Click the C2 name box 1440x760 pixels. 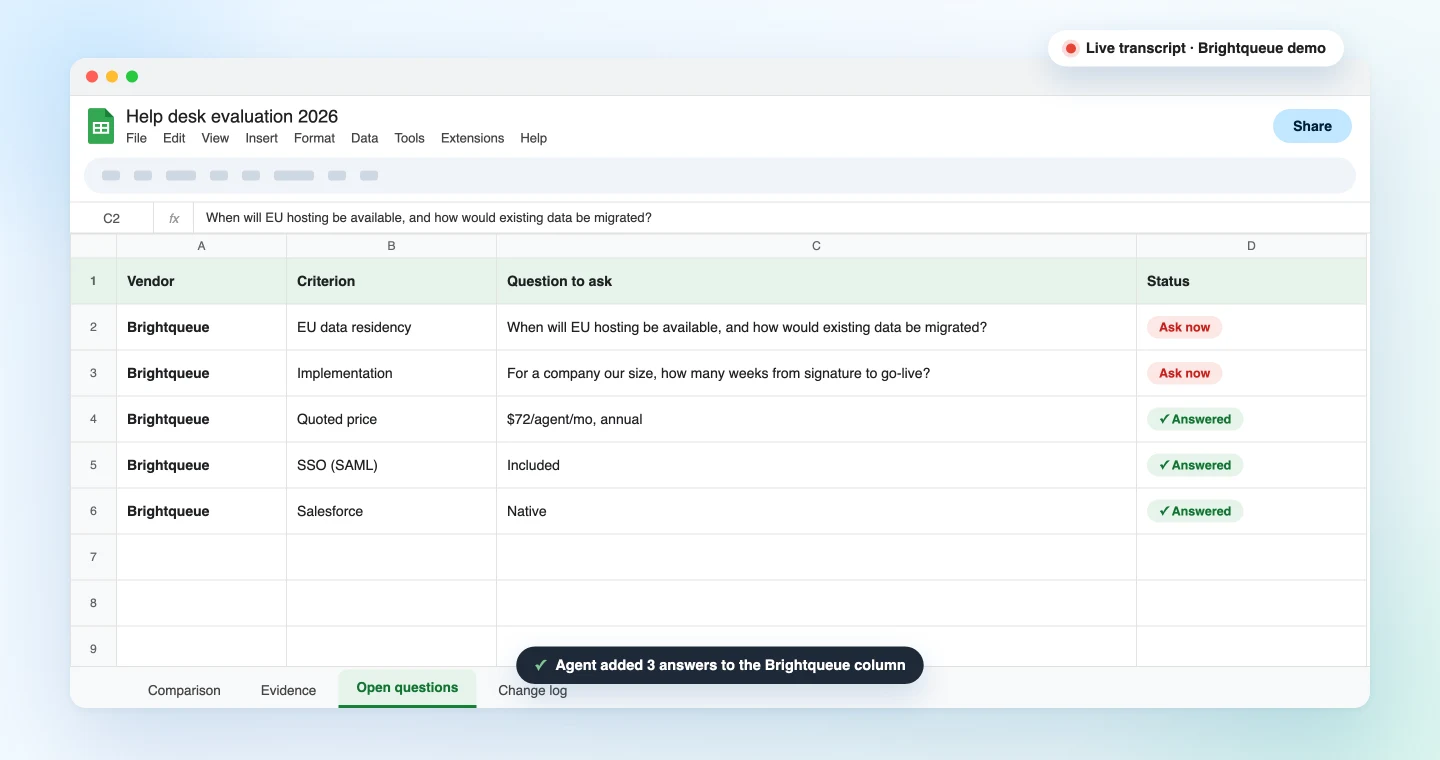click(x=111, y=218)
